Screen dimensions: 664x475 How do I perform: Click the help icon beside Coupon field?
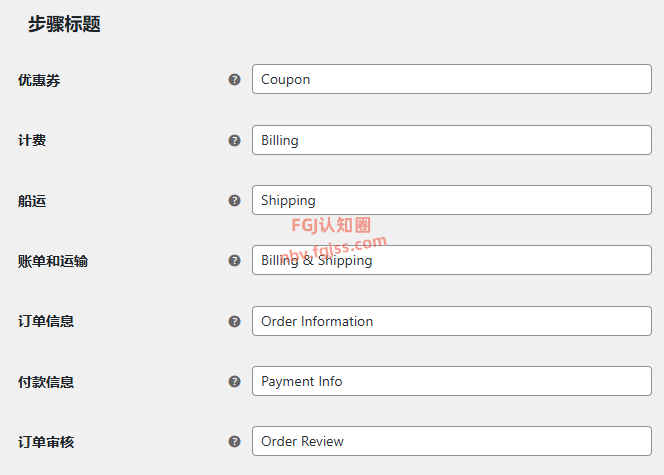(234, 79)
